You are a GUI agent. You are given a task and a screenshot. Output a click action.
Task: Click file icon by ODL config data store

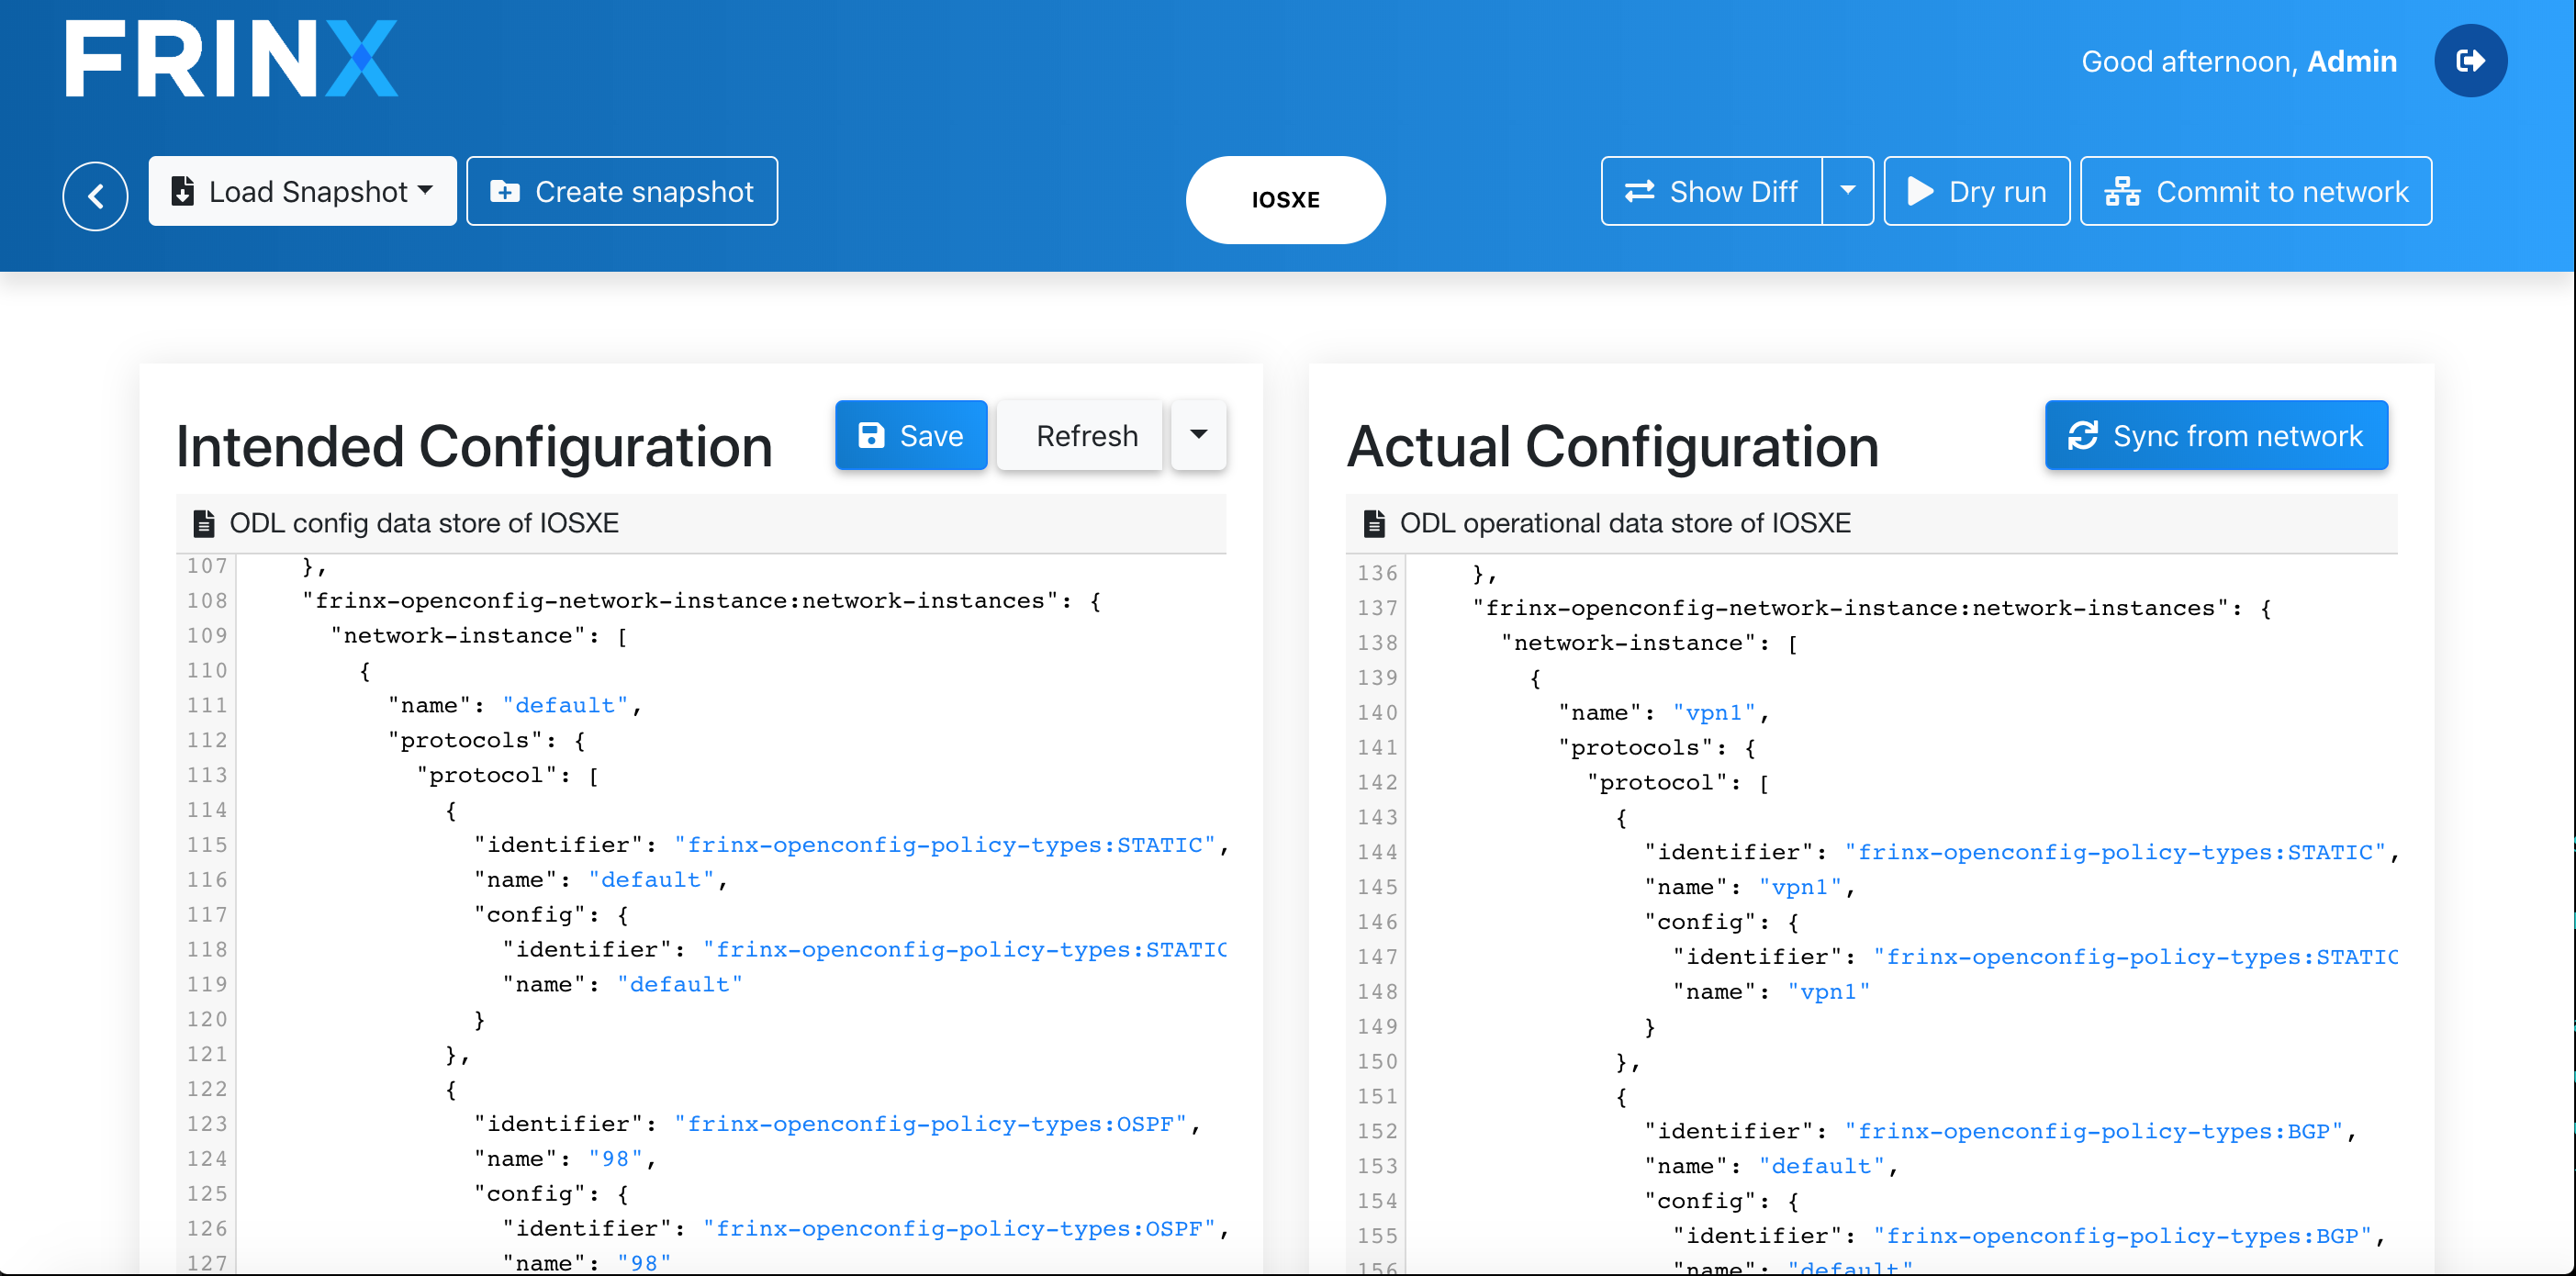click(x=204, y=523)
